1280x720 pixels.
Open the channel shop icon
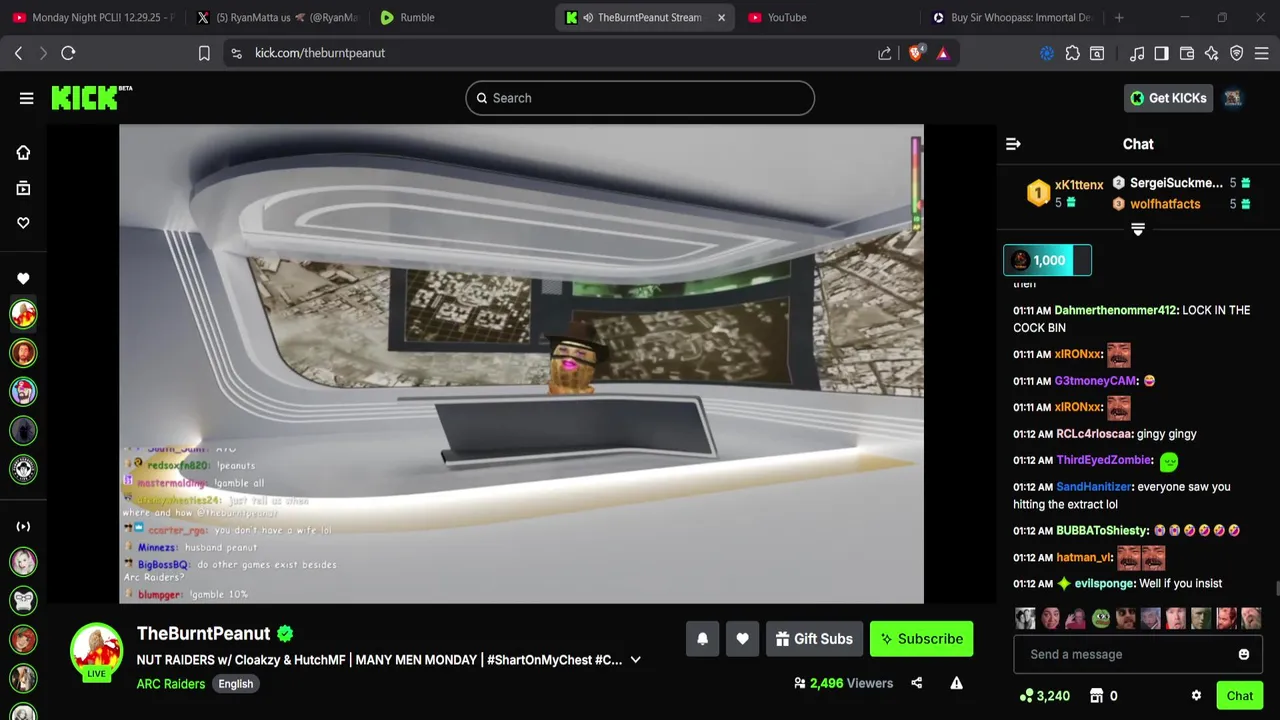click(1096, 696)
